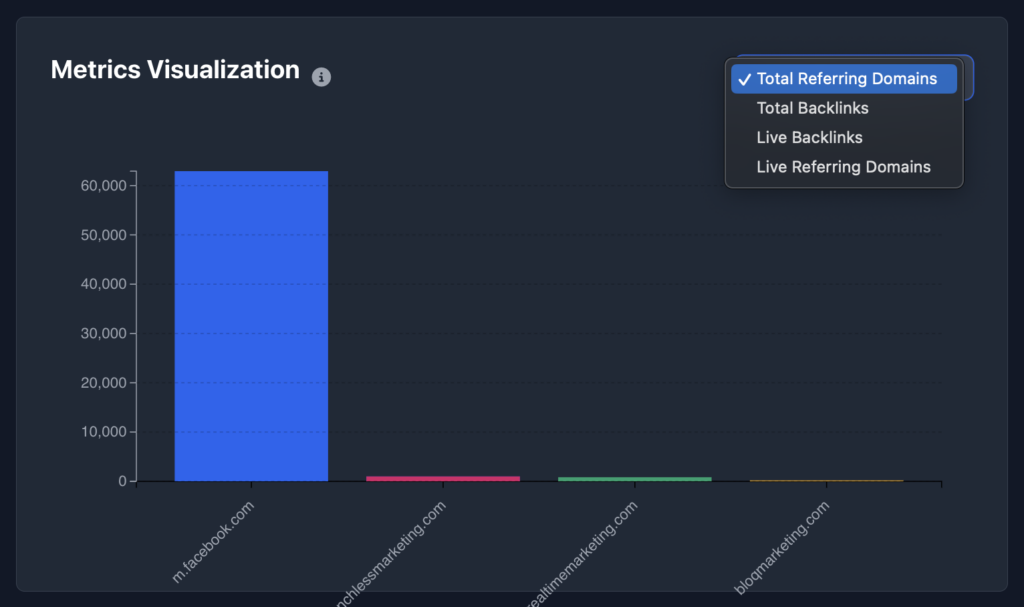
Task: Click the Metrics Visualization heading
Action: tap(175, 69)
